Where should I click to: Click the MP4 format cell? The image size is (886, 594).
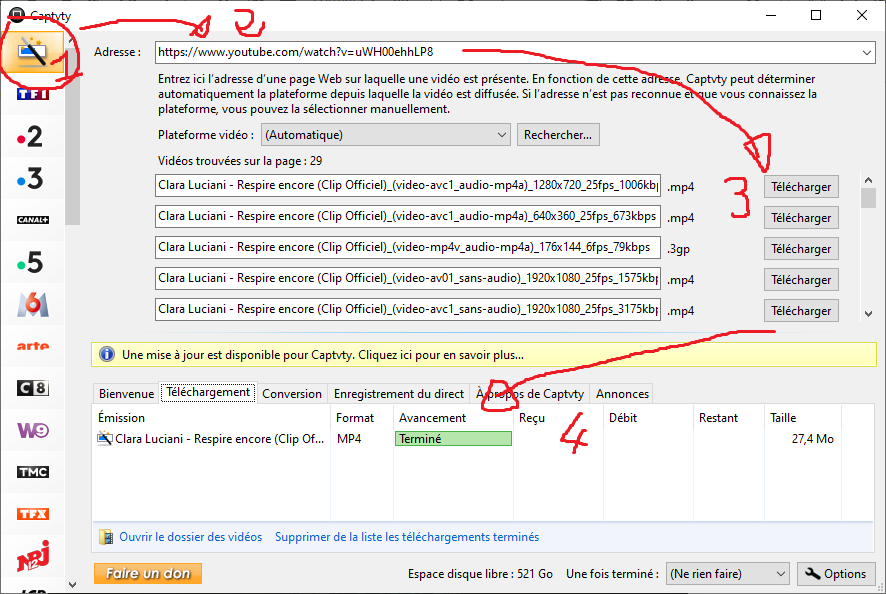349,439
